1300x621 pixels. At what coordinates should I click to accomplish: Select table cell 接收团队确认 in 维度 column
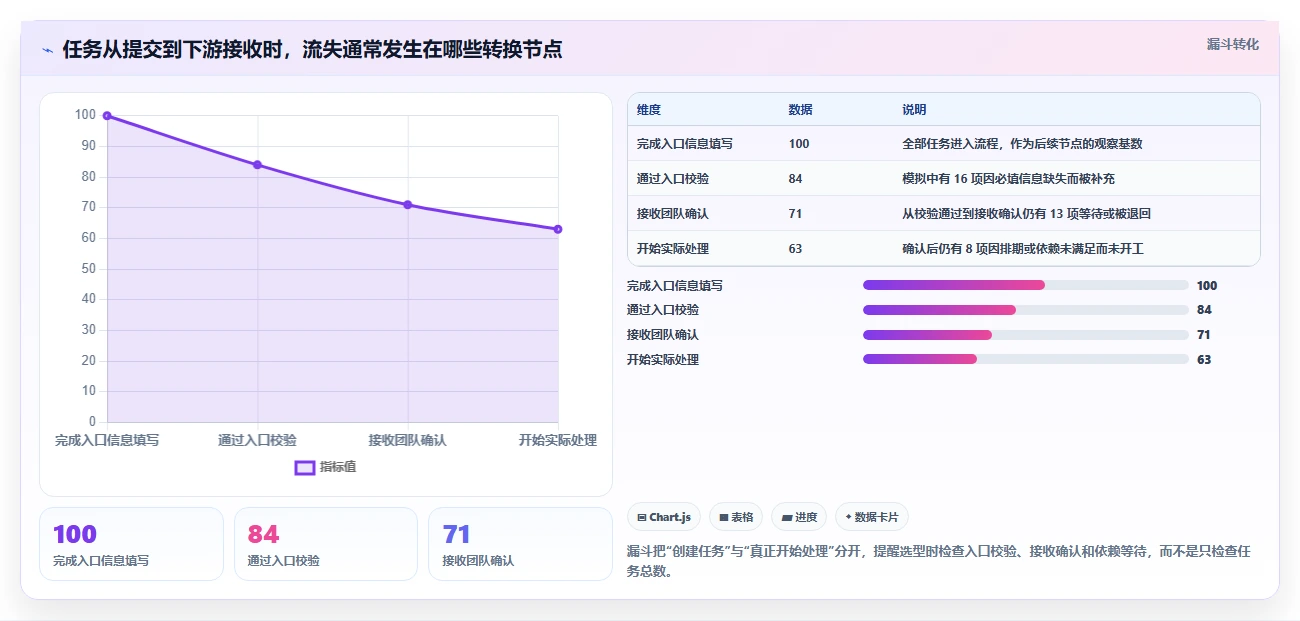(x=673, y=214)
